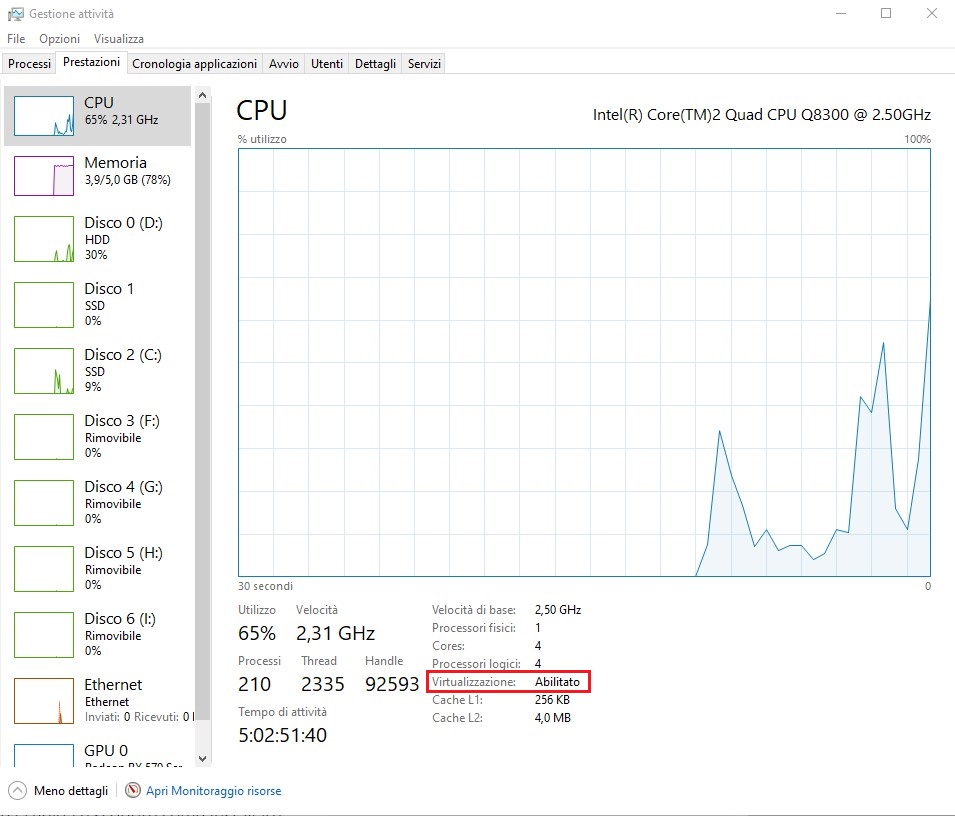Select Disco 0 (D:) HDD entry
The width and height of the screenshot is (955, 816).
coord(97,239)
